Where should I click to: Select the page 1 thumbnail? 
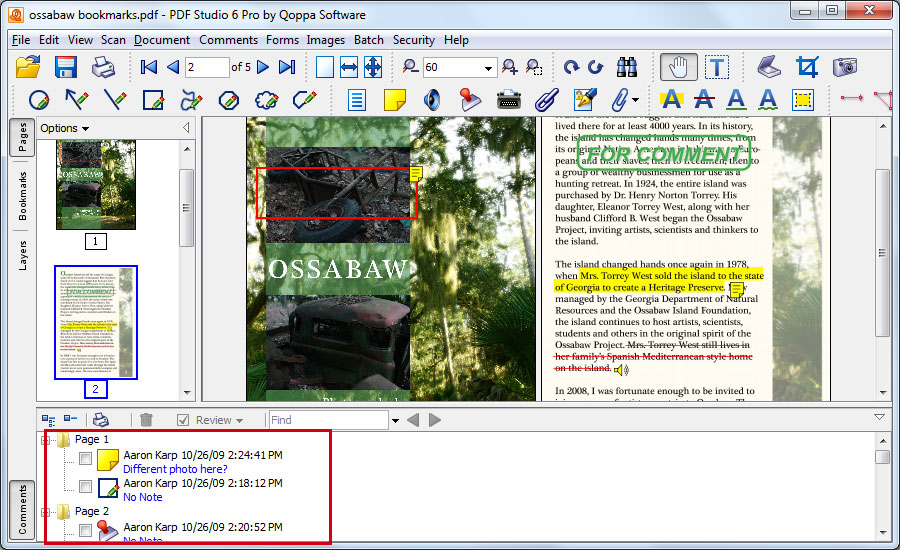95,185
